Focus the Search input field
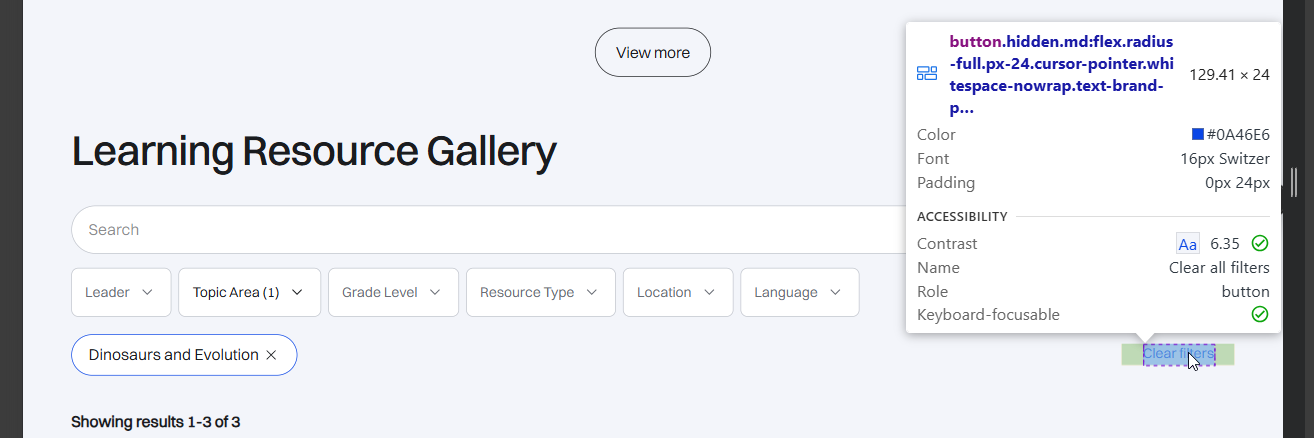The height and width of the screenshot is (438, 1314). (x=480, y=230)
